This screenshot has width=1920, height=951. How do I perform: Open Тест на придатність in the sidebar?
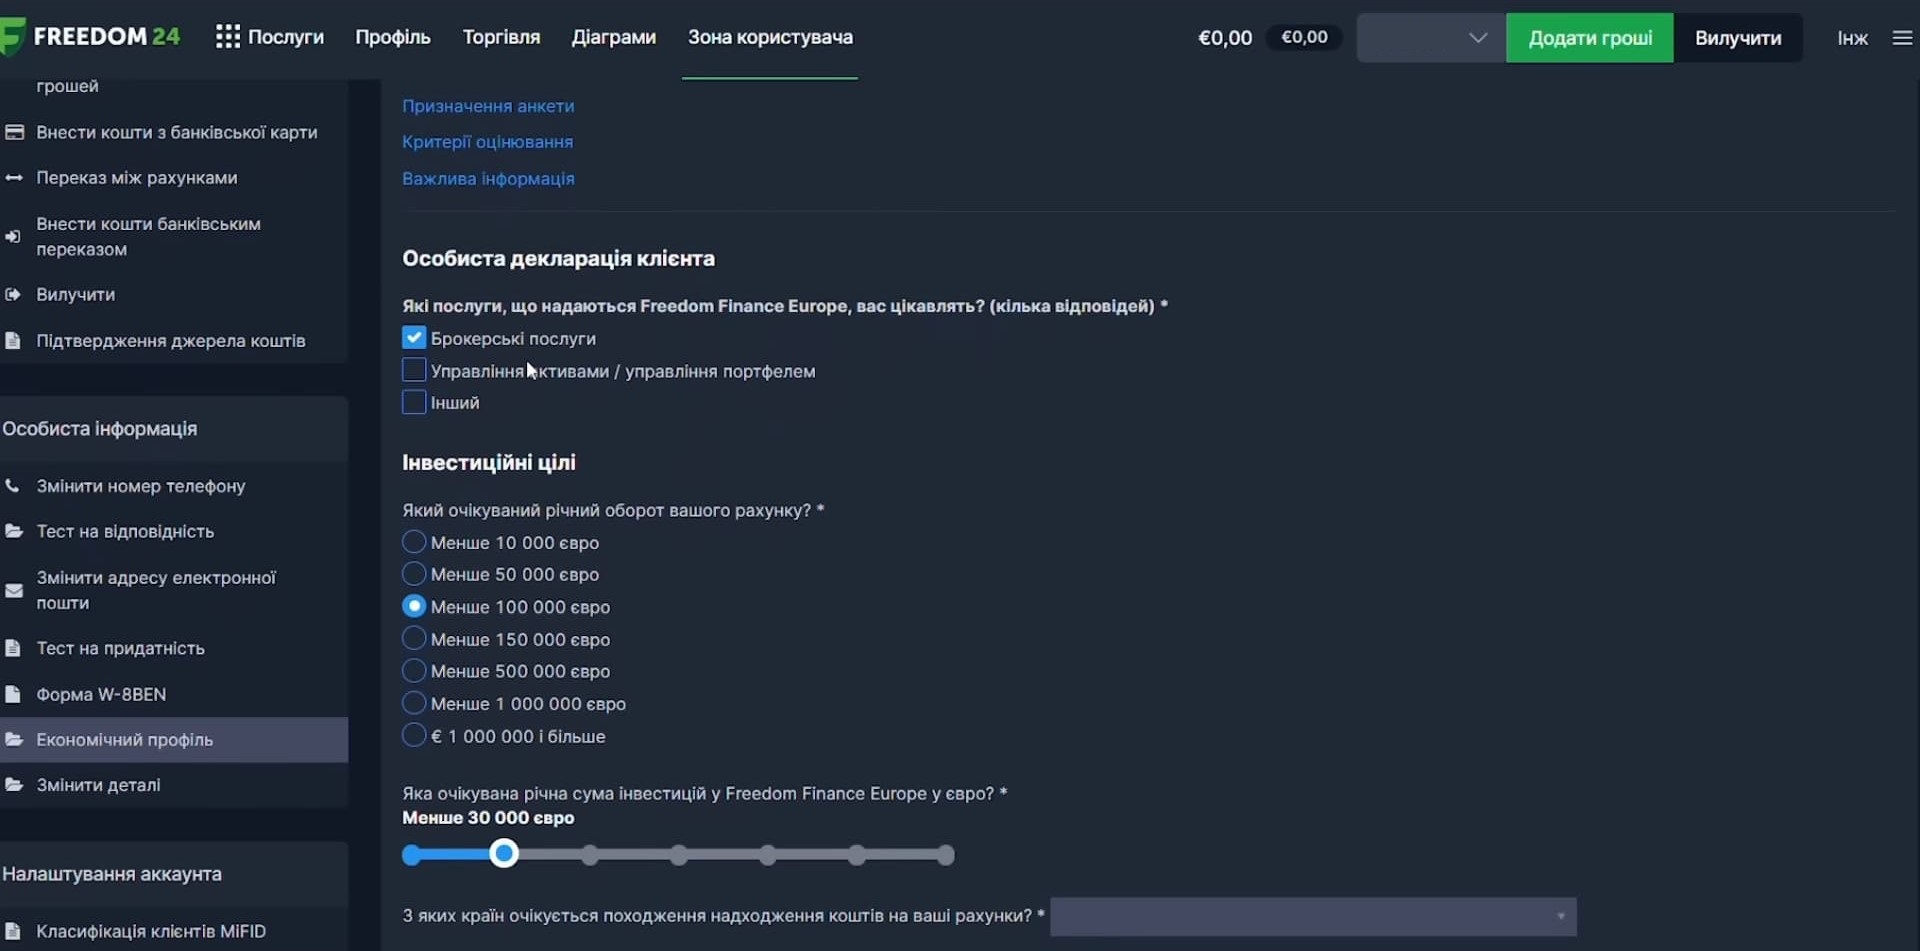click(x=120, y=648)
